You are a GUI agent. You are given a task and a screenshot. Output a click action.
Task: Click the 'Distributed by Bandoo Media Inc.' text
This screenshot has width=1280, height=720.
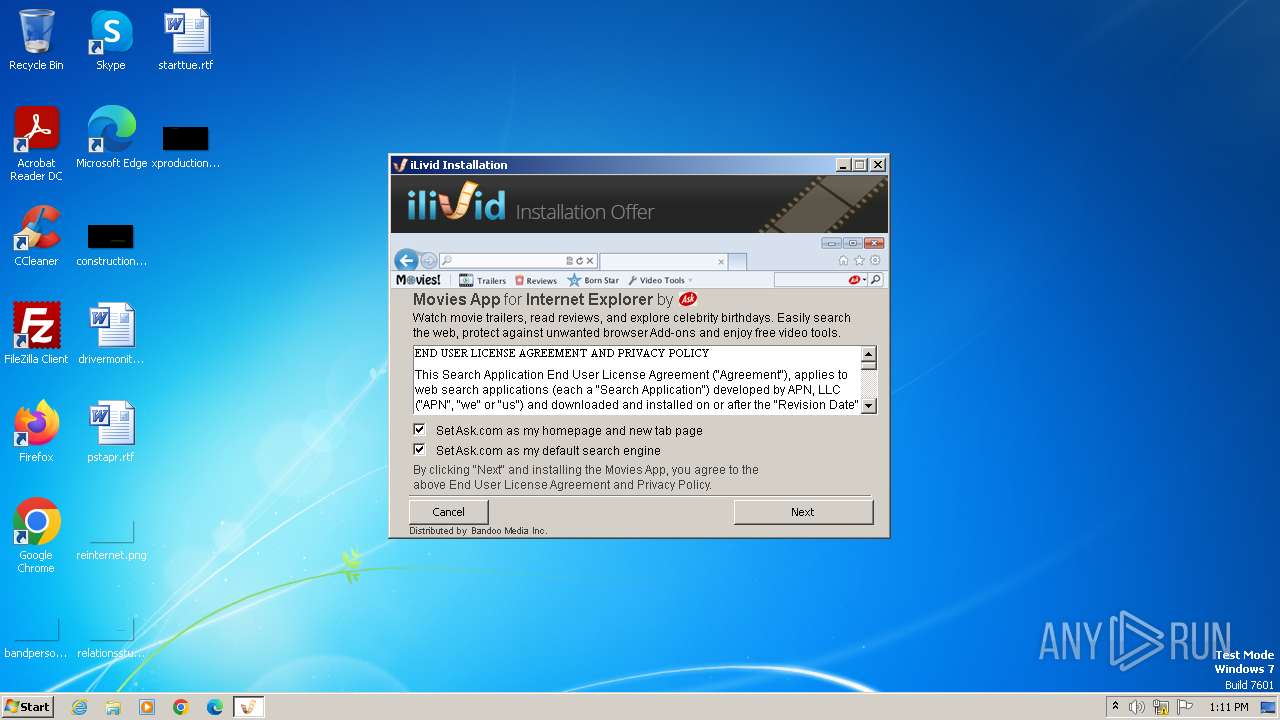(x=478, y=531)
